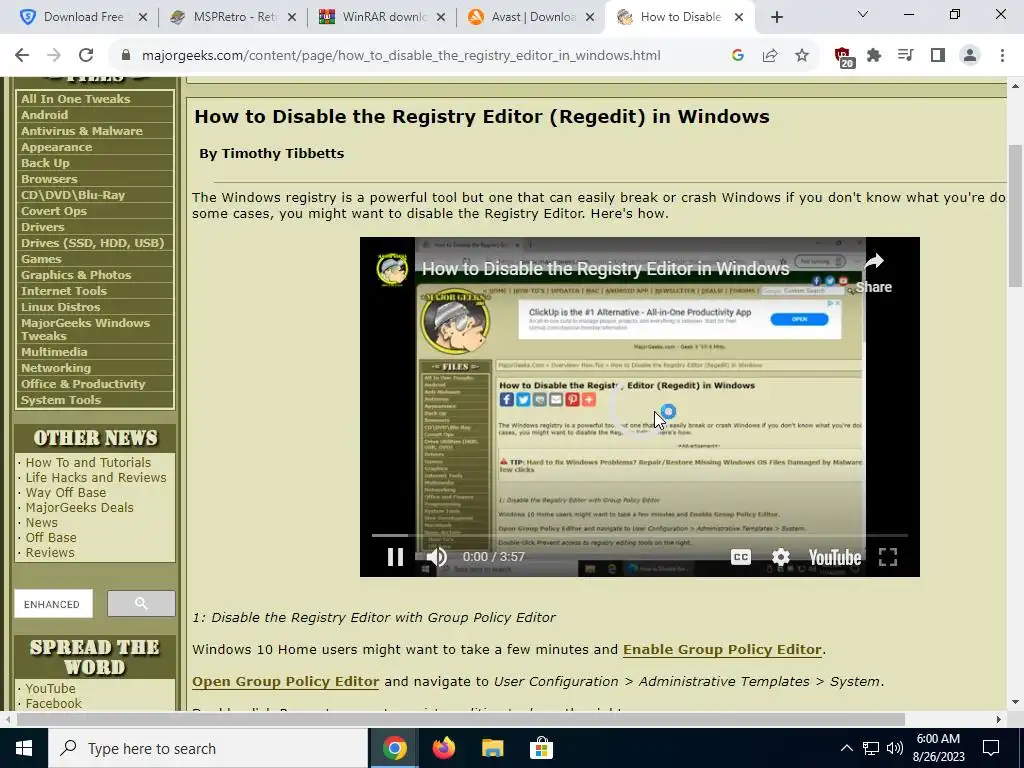Share the video via Share arrow

tap(874, 273)
